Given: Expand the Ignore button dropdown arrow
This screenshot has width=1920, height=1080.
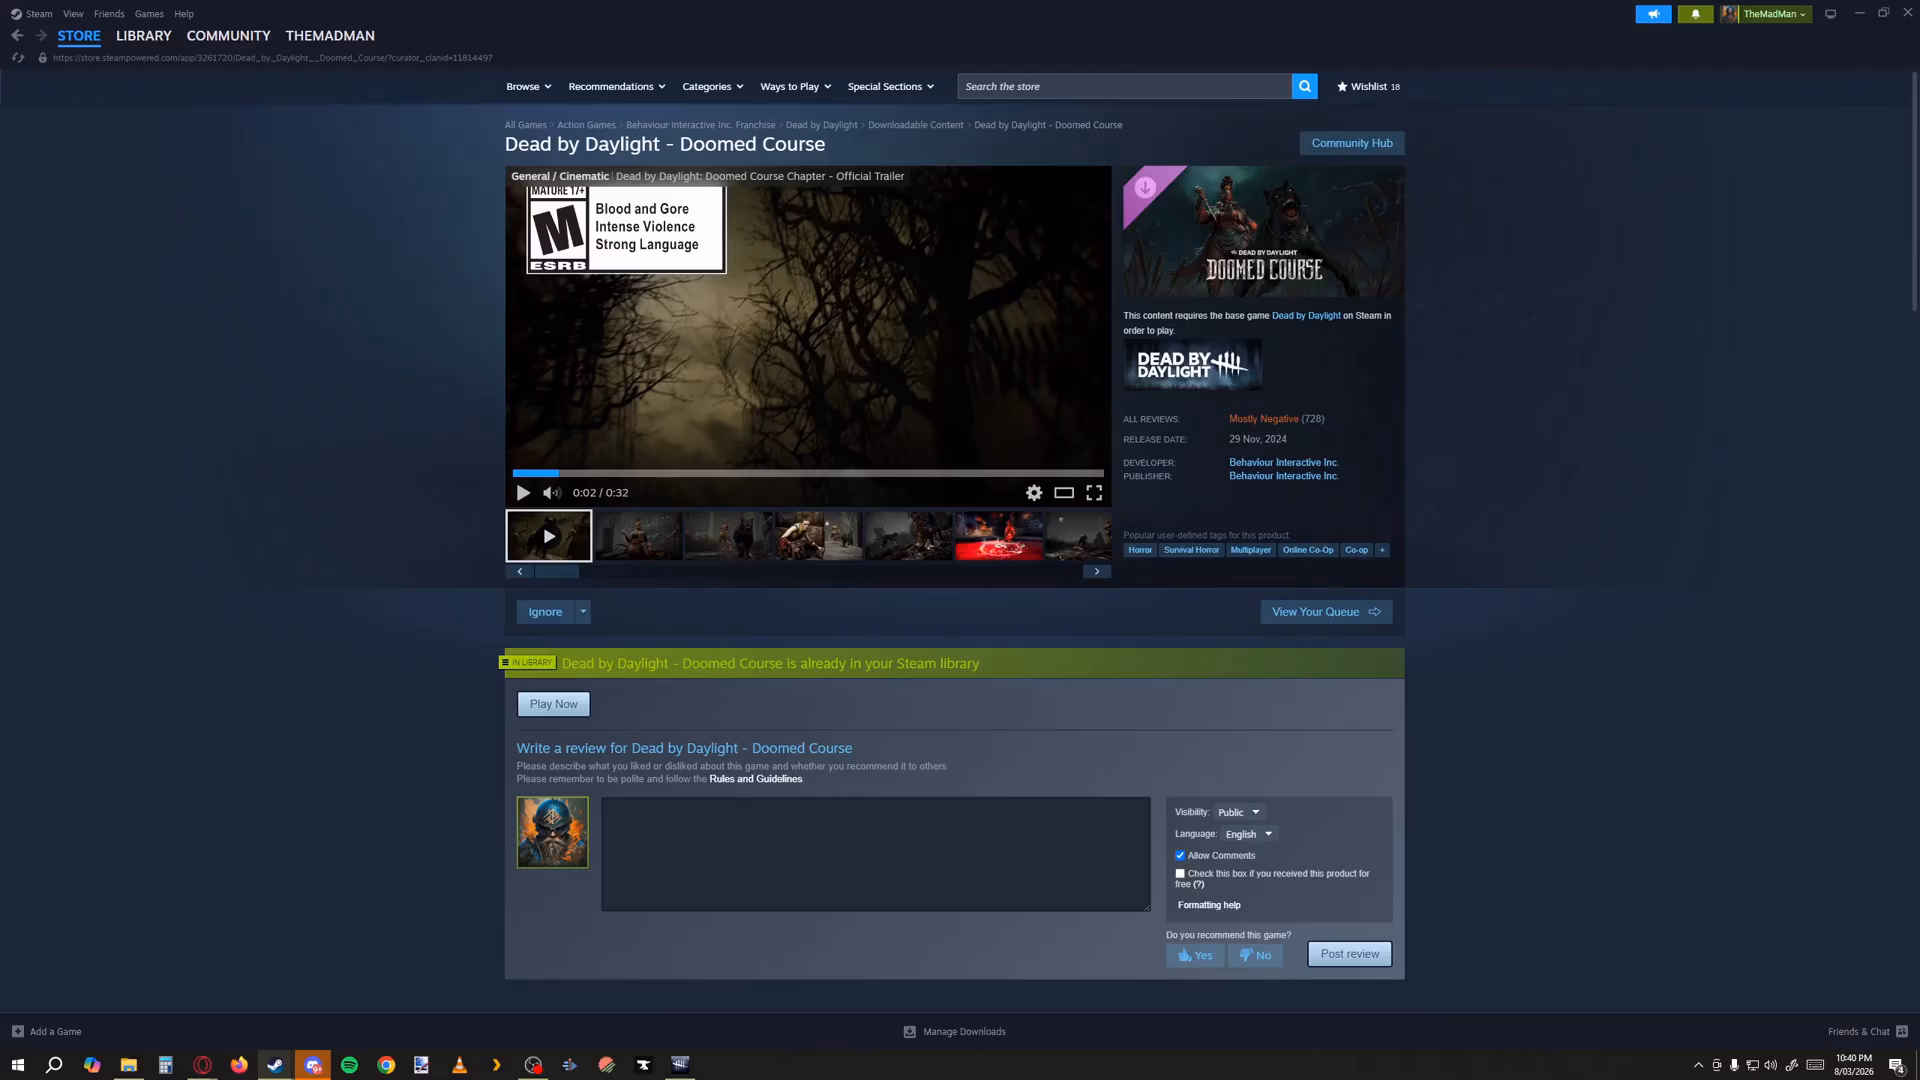Looking at the screenshot, I should (x=583, y=612).
